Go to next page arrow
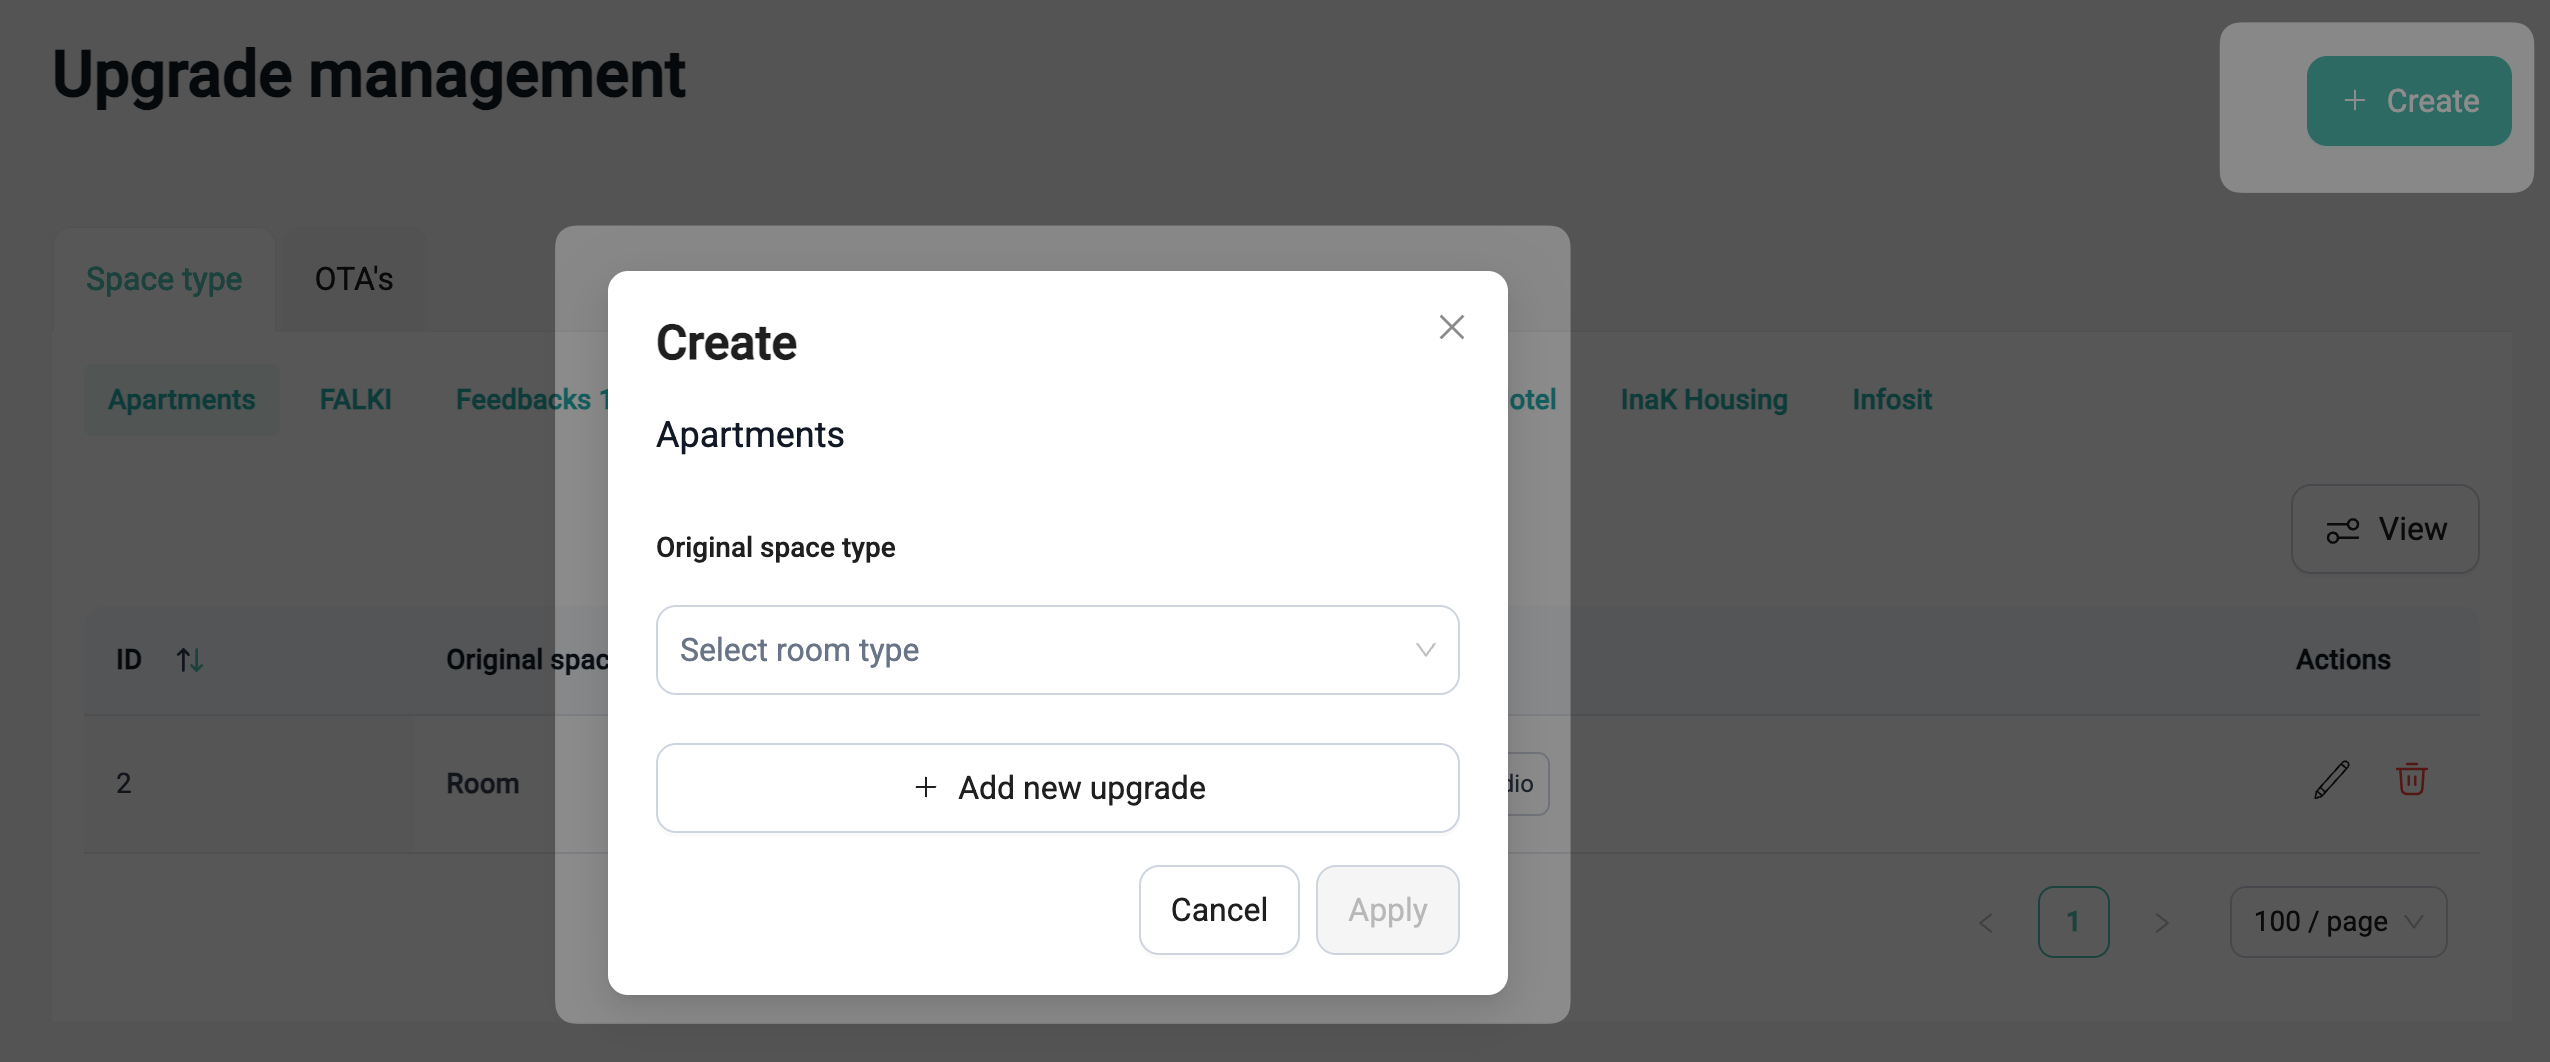2550x1062 pixels. point(2161,922)
